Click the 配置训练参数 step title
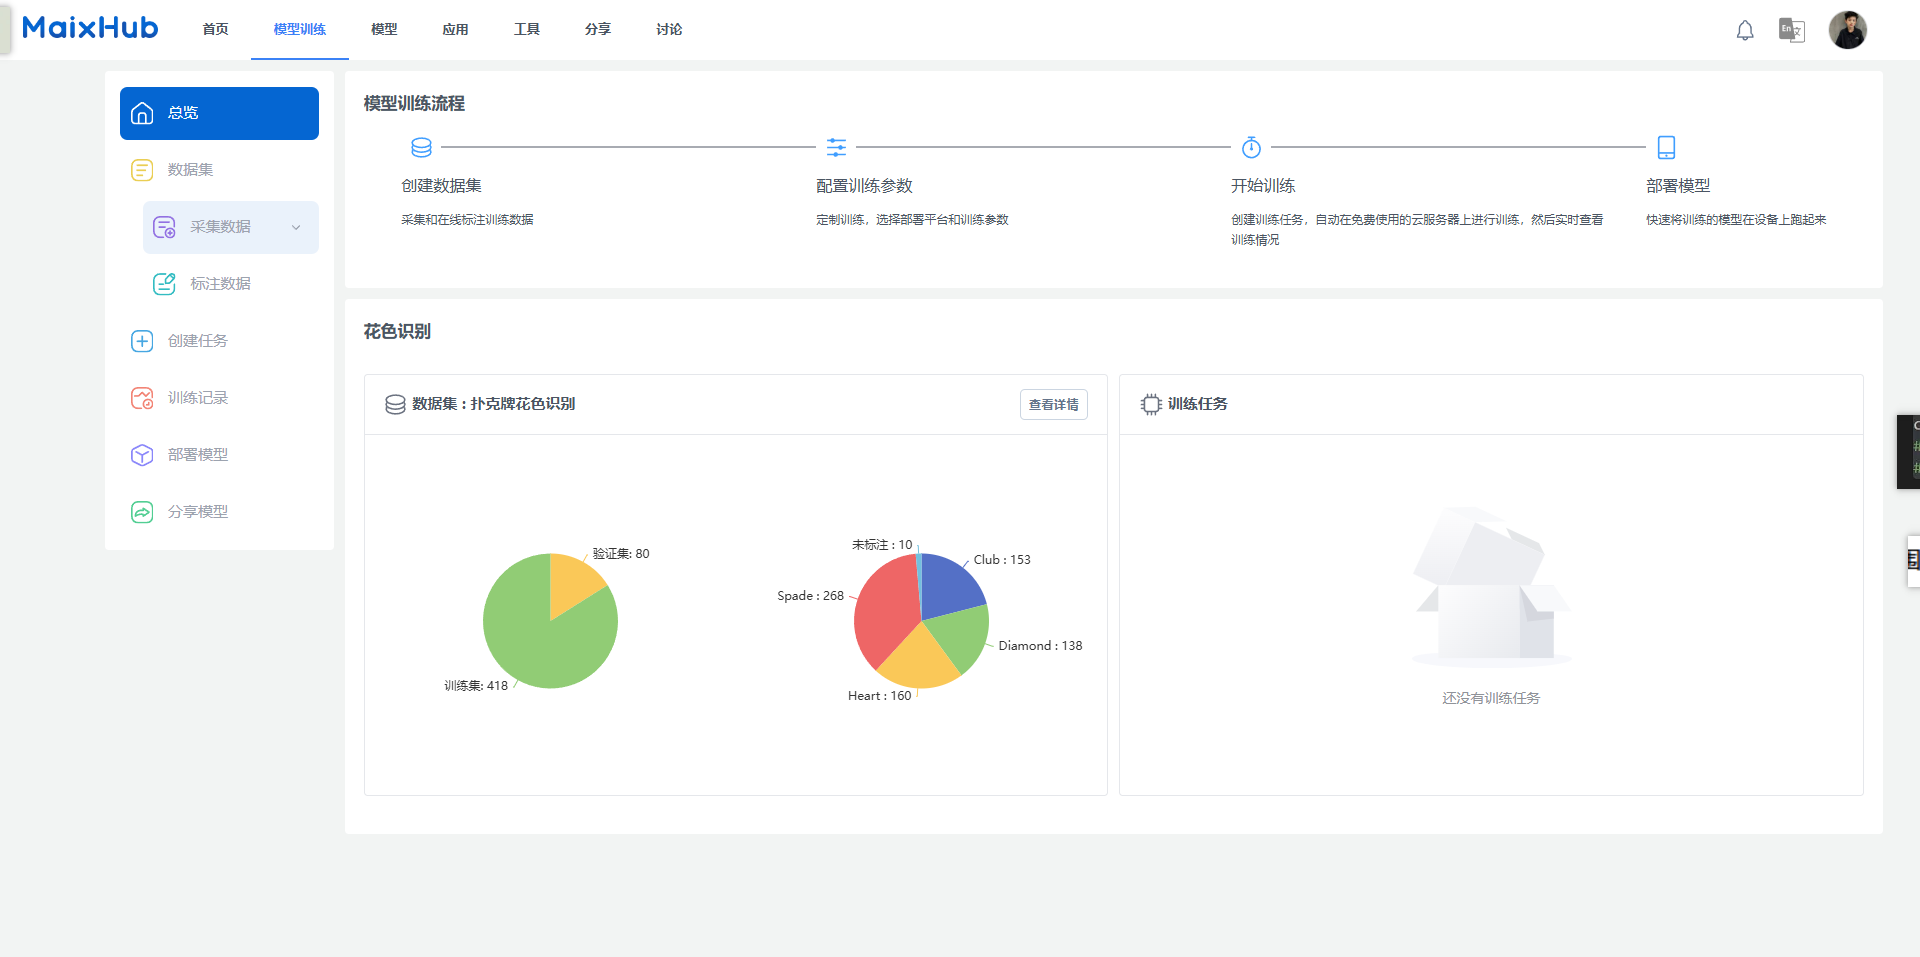 point(864,186)
